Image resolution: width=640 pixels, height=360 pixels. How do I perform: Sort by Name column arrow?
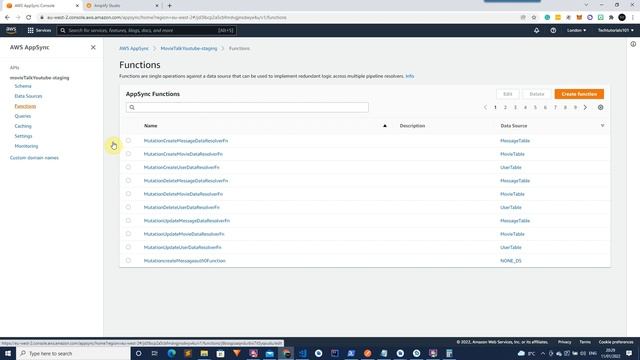click(384, 126)
